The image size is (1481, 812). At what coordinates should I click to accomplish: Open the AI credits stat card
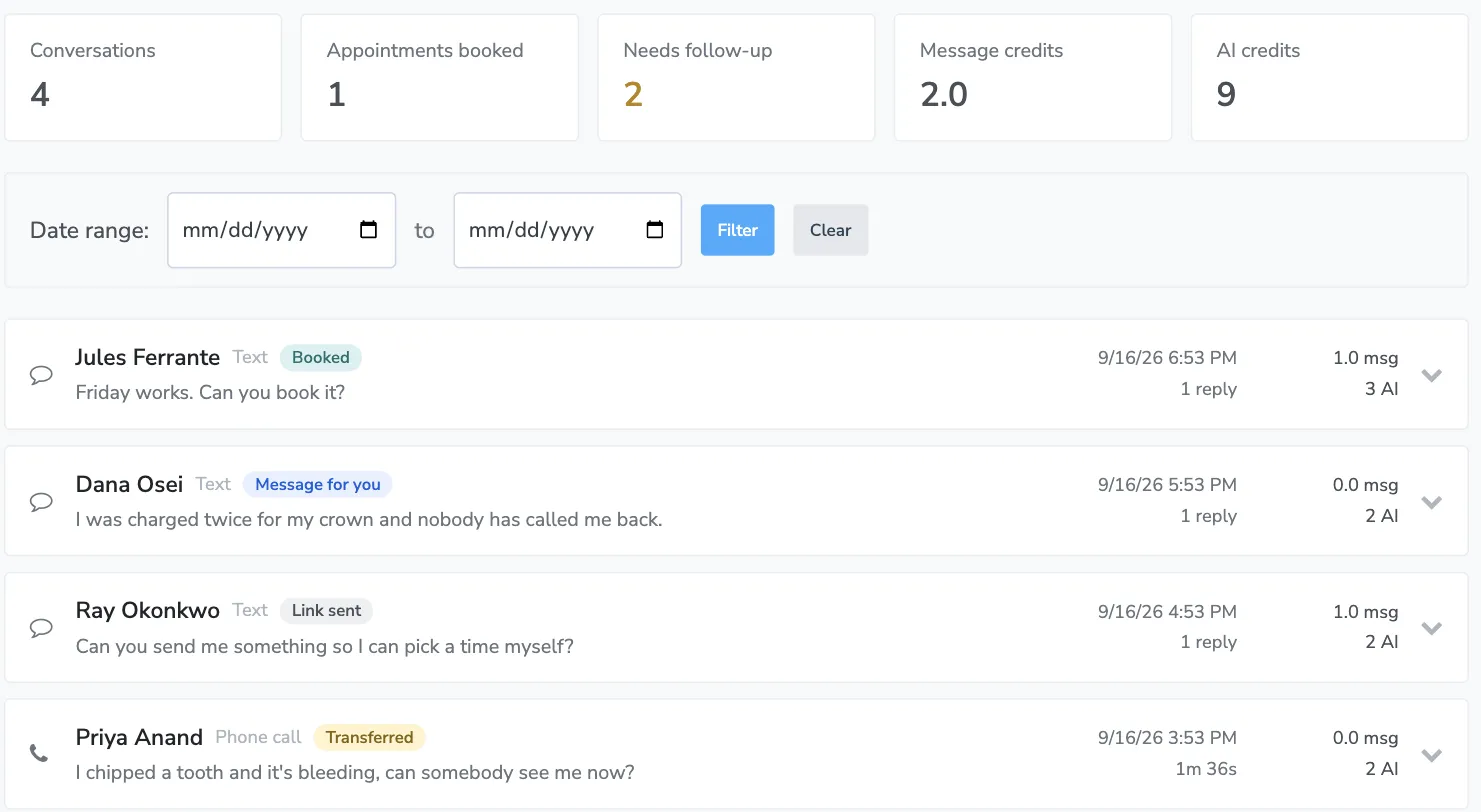[x=1329, y=77]
